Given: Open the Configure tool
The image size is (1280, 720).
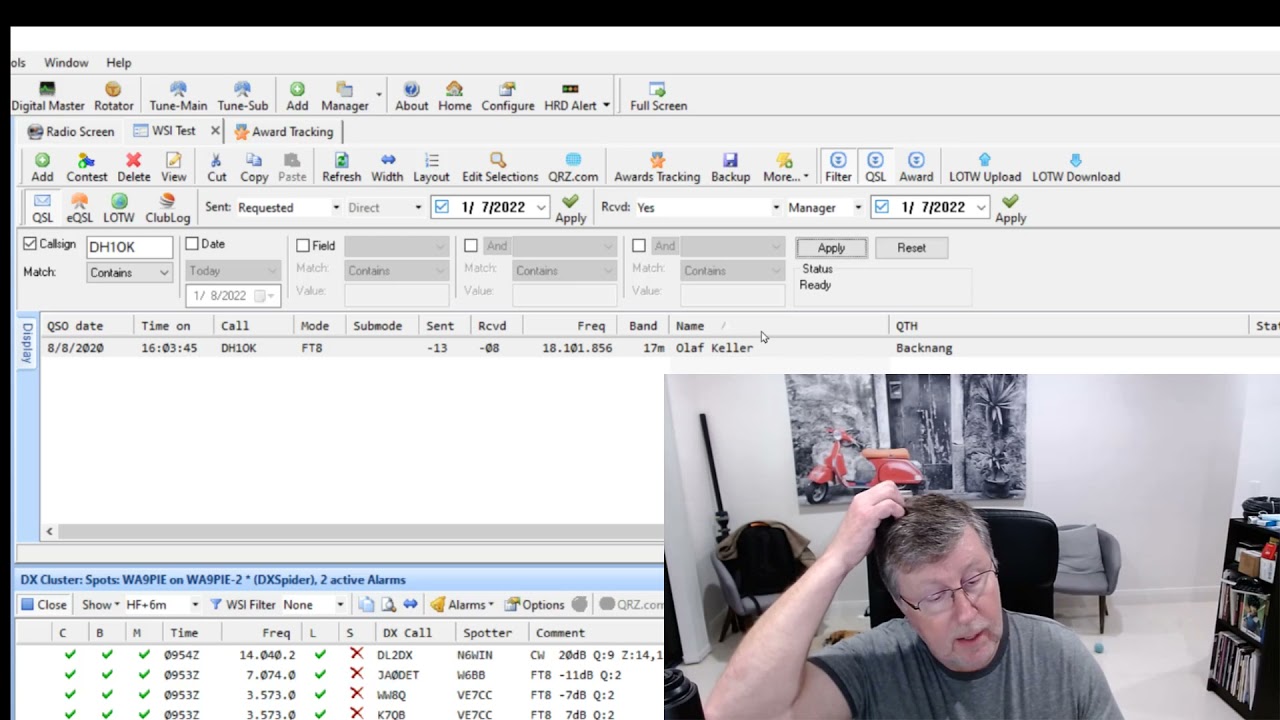Looking at the screenshot, I should click(x=508, y=96).
